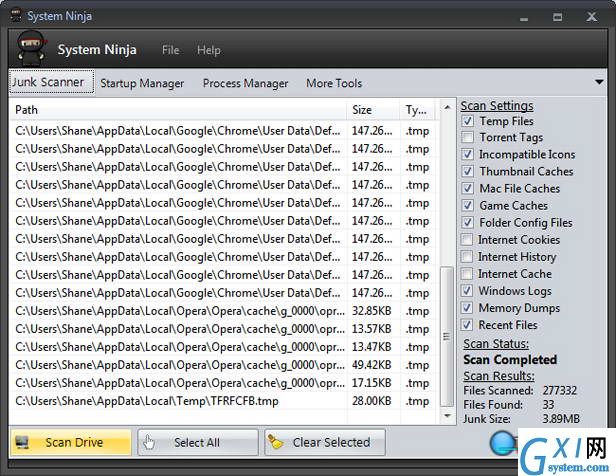Uncheck the Memory Dumps option

[467, 308]
